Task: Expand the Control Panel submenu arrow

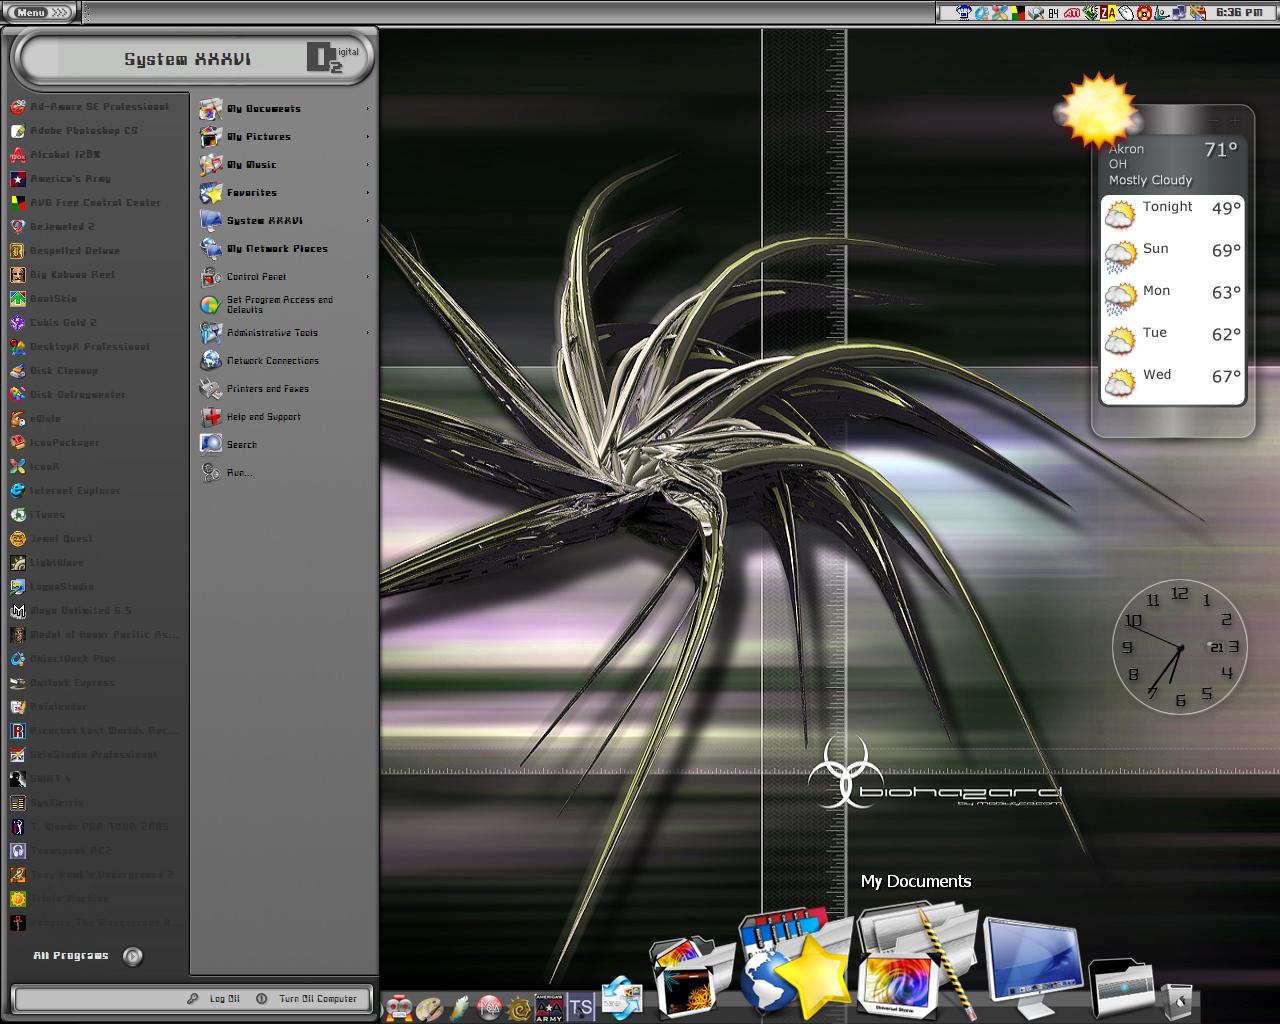Action: (368, 277)
